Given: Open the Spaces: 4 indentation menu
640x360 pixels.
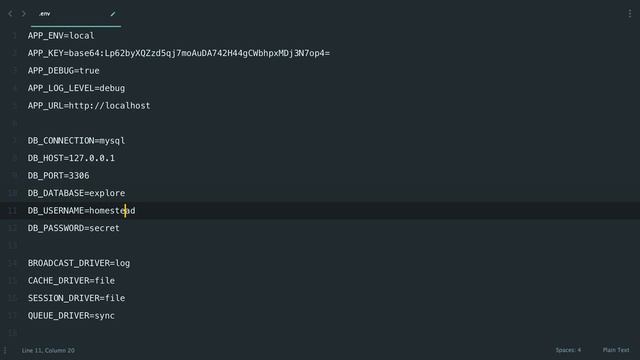Looking at the screenshot, I should click(568, 350).
